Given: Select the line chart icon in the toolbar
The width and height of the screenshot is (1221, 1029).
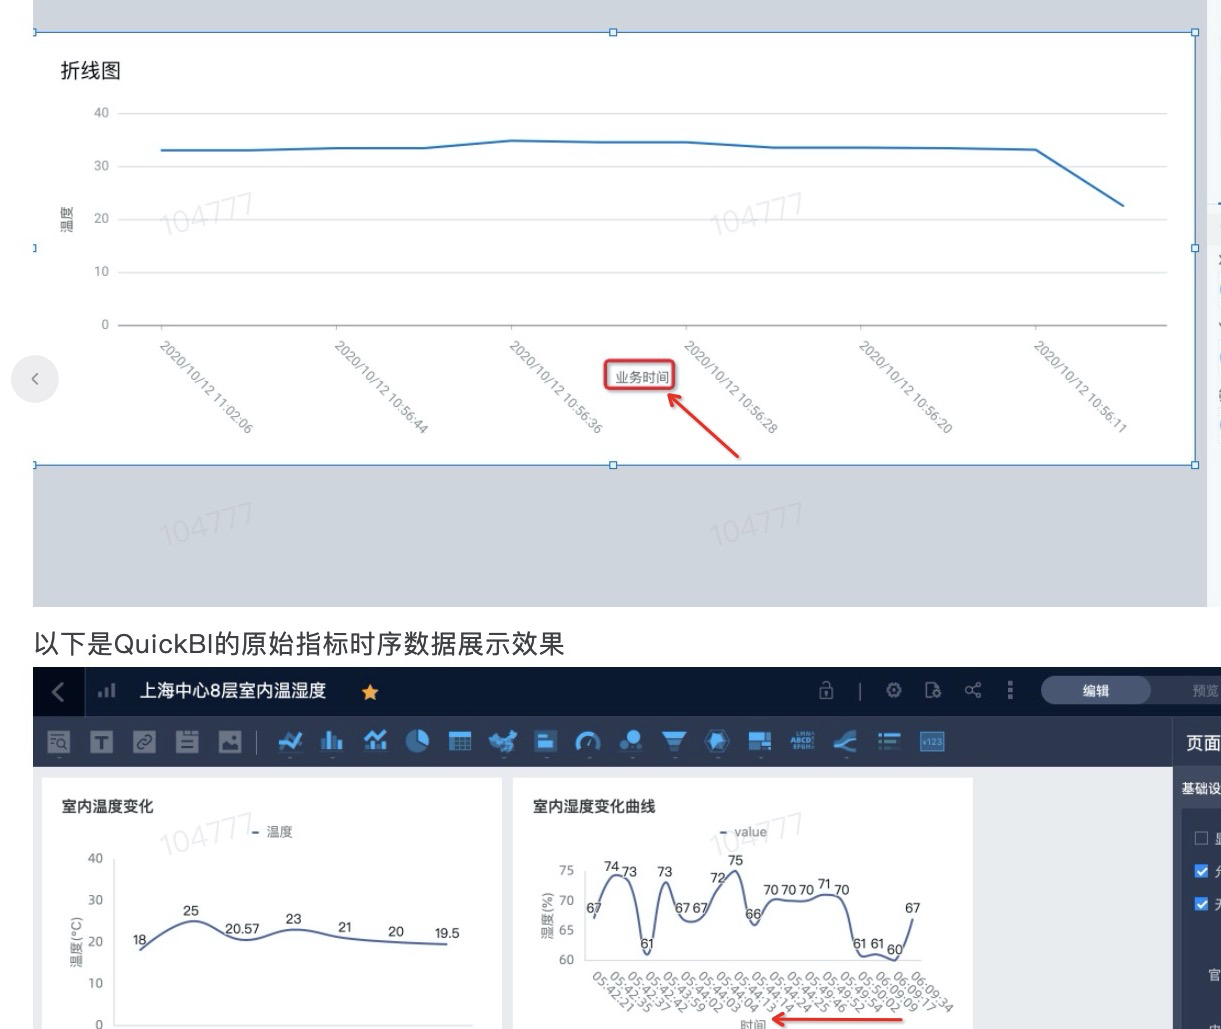Looking at the screenshot, I should coord(290,742).
